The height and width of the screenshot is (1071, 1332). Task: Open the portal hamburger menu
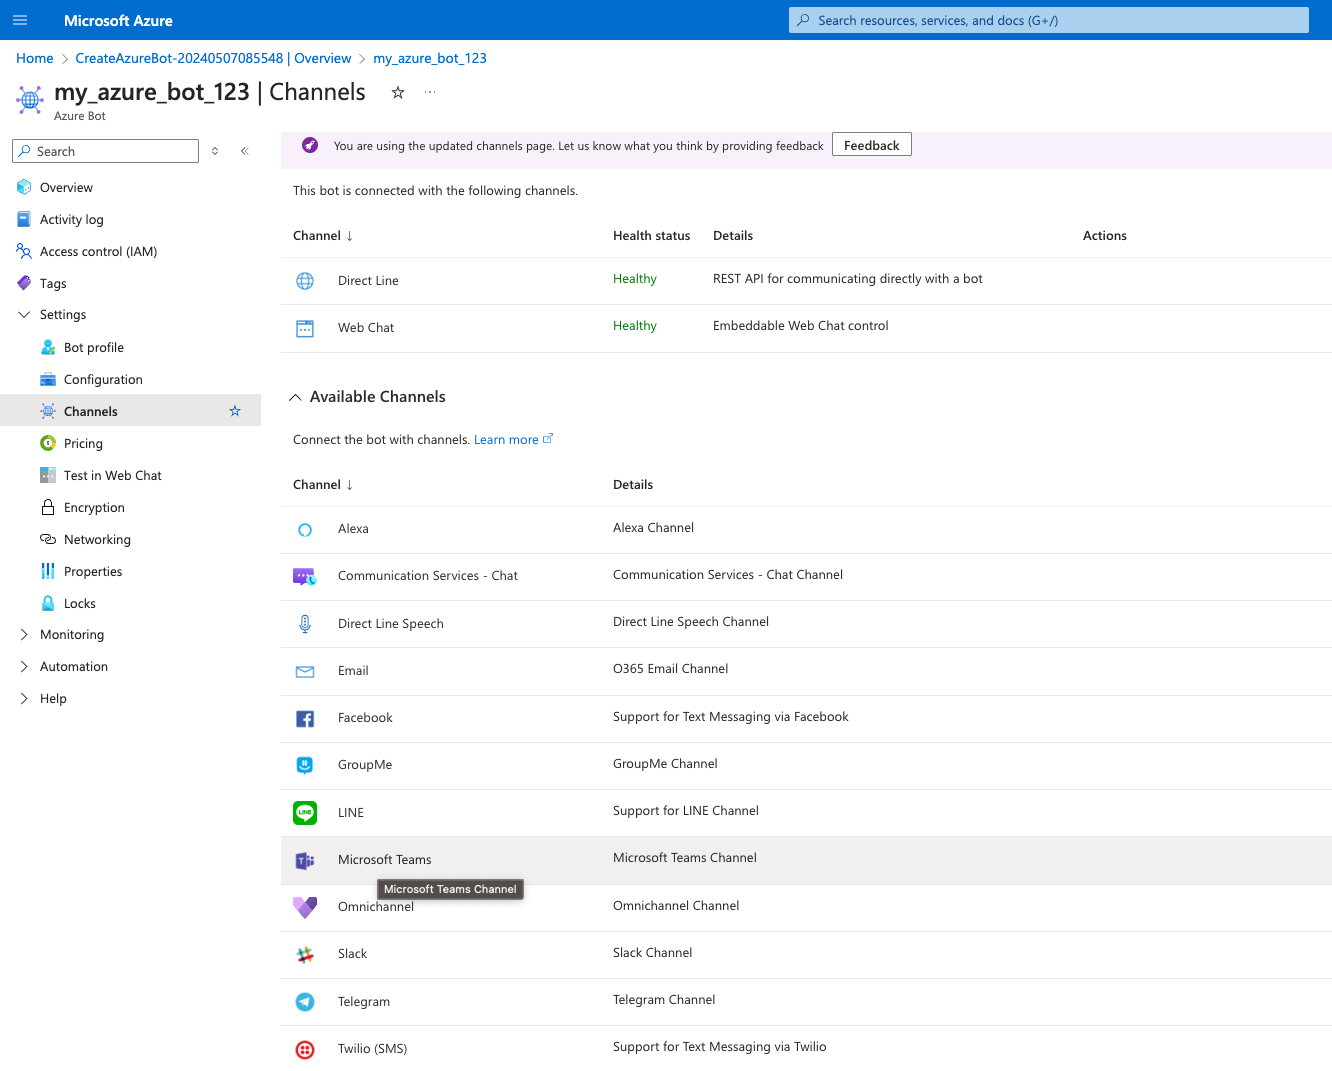[x=20, y=20]
